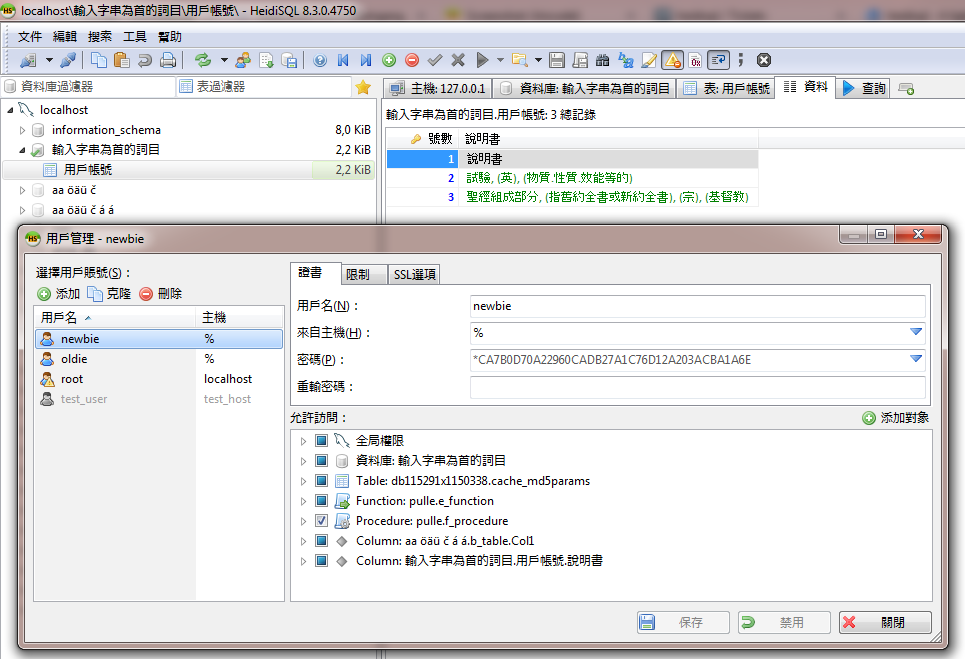Expand the information_schema tree node

tap(22, 130)
